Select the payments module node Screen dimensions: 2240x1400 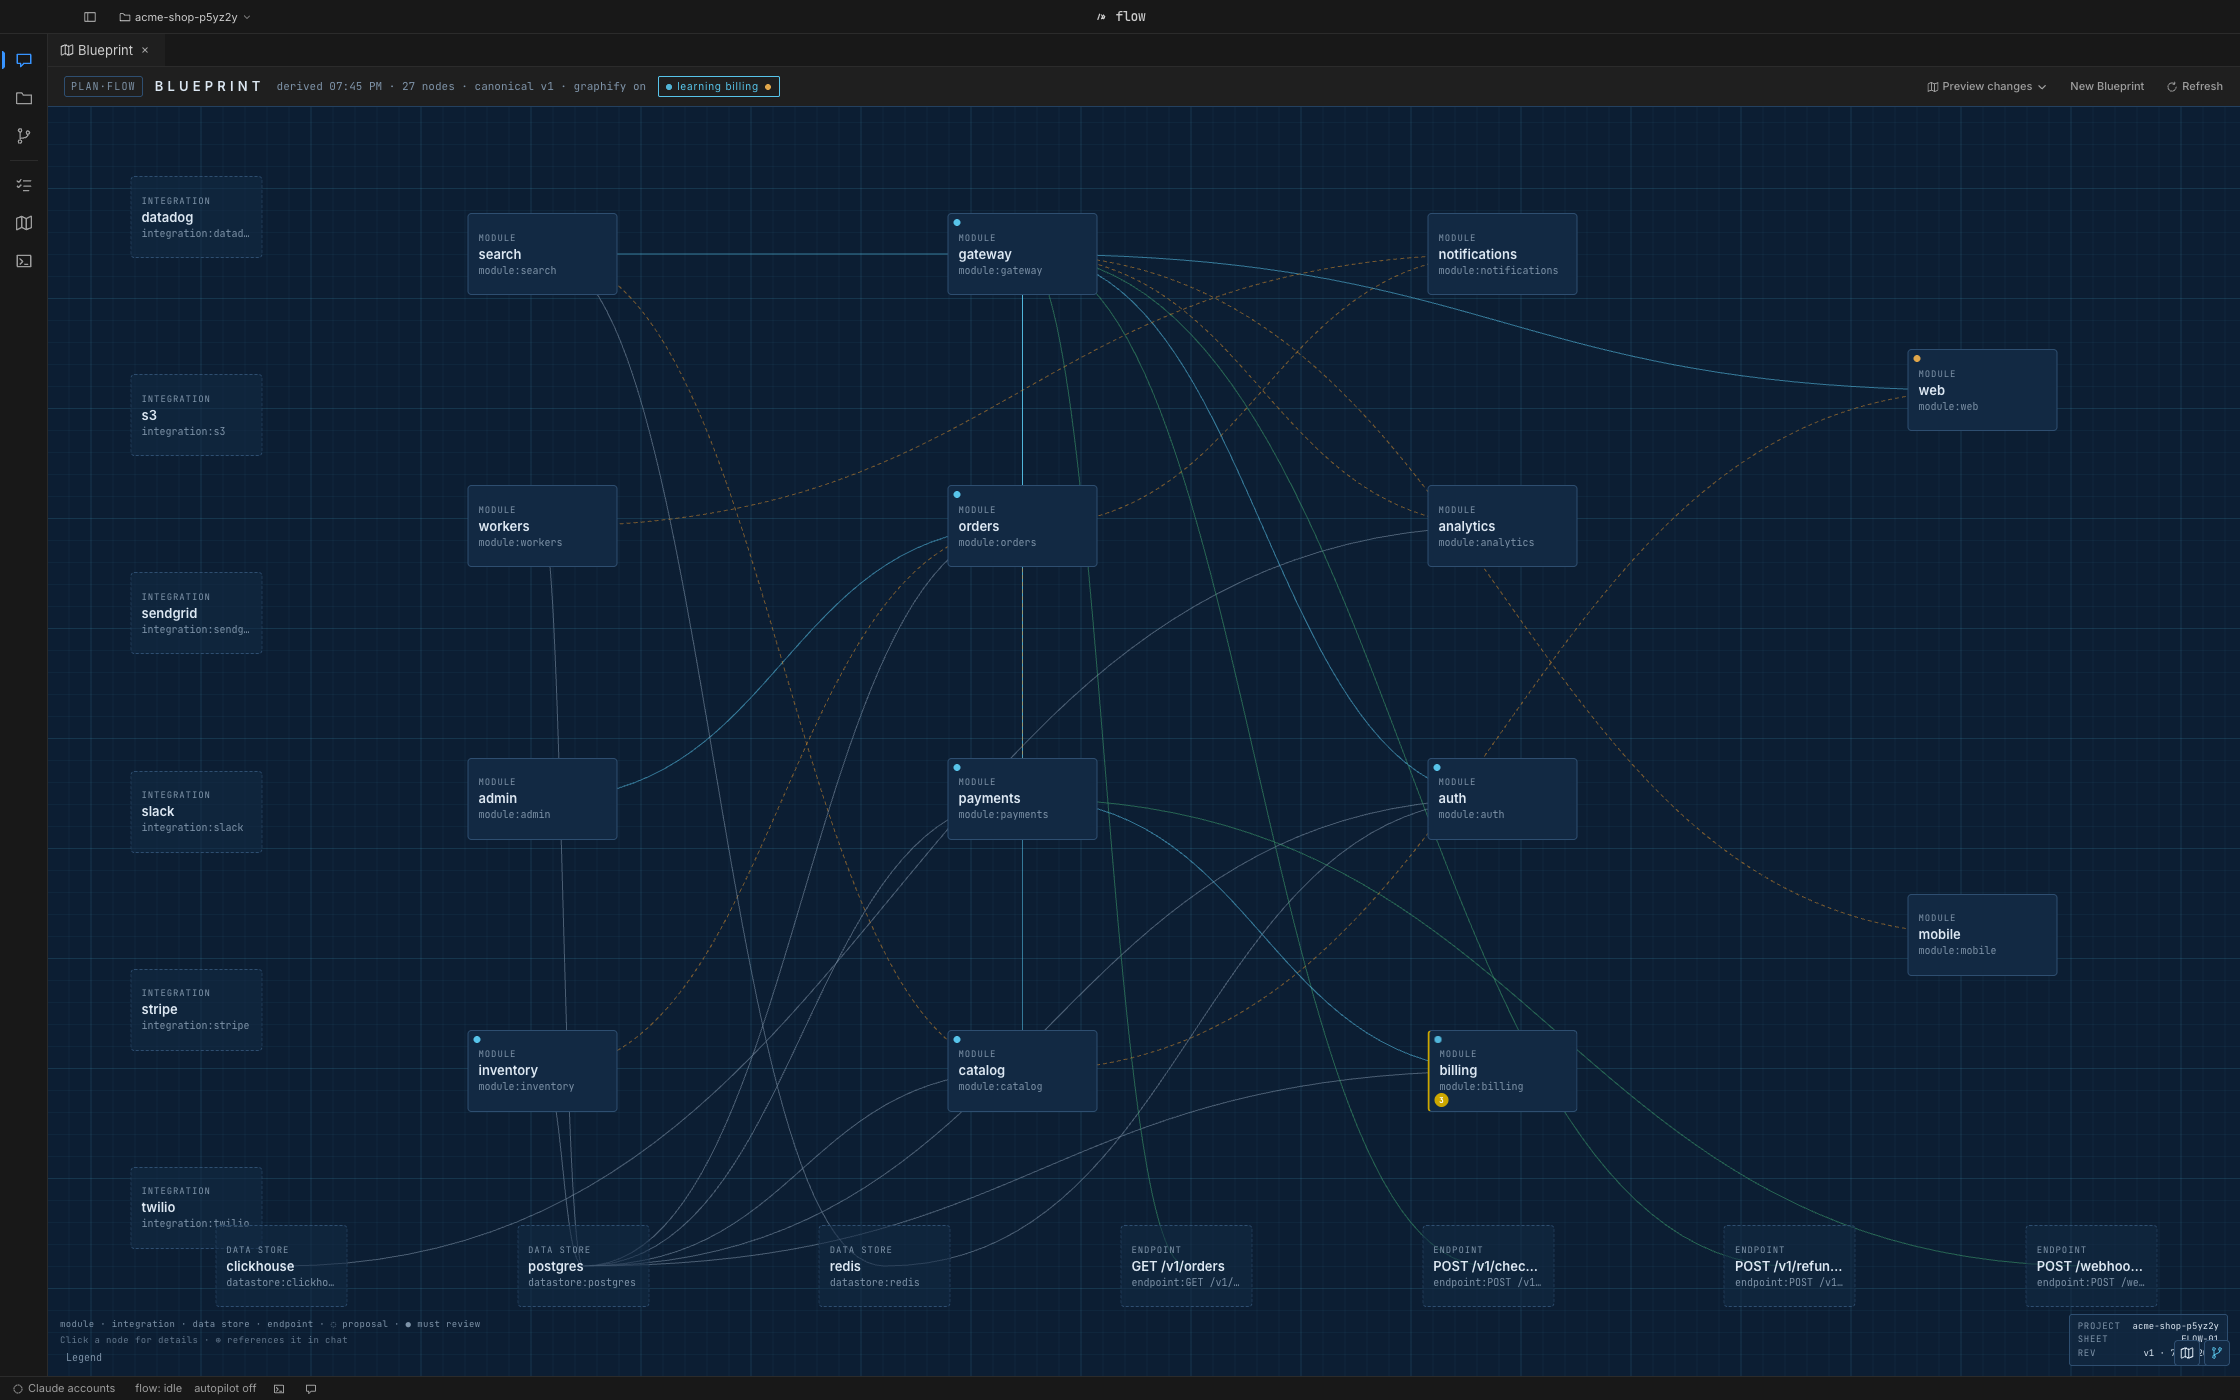coord(1022,798)
